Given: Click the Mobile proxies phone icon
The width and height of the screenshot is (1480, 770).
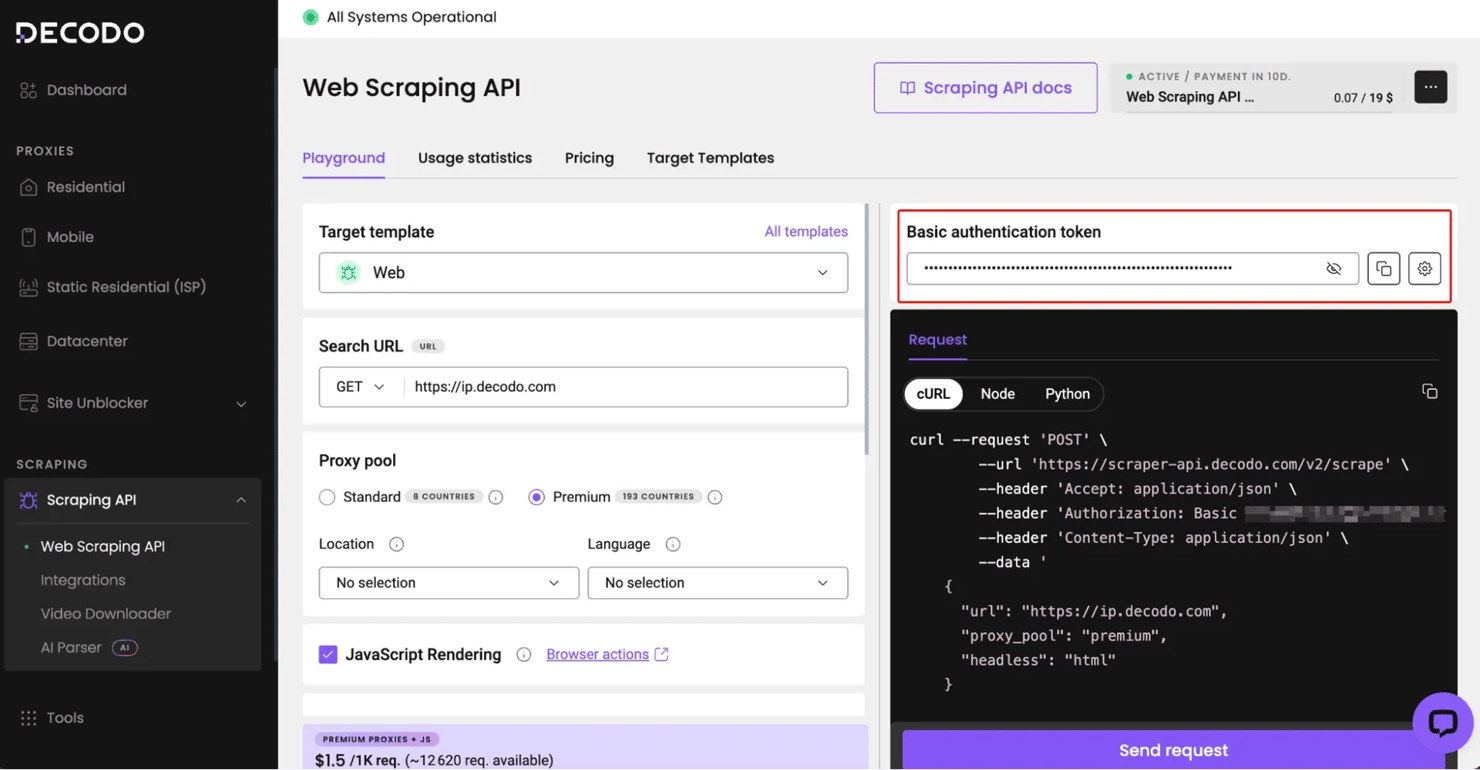Looking at the screenshot, I should [28, 237].
